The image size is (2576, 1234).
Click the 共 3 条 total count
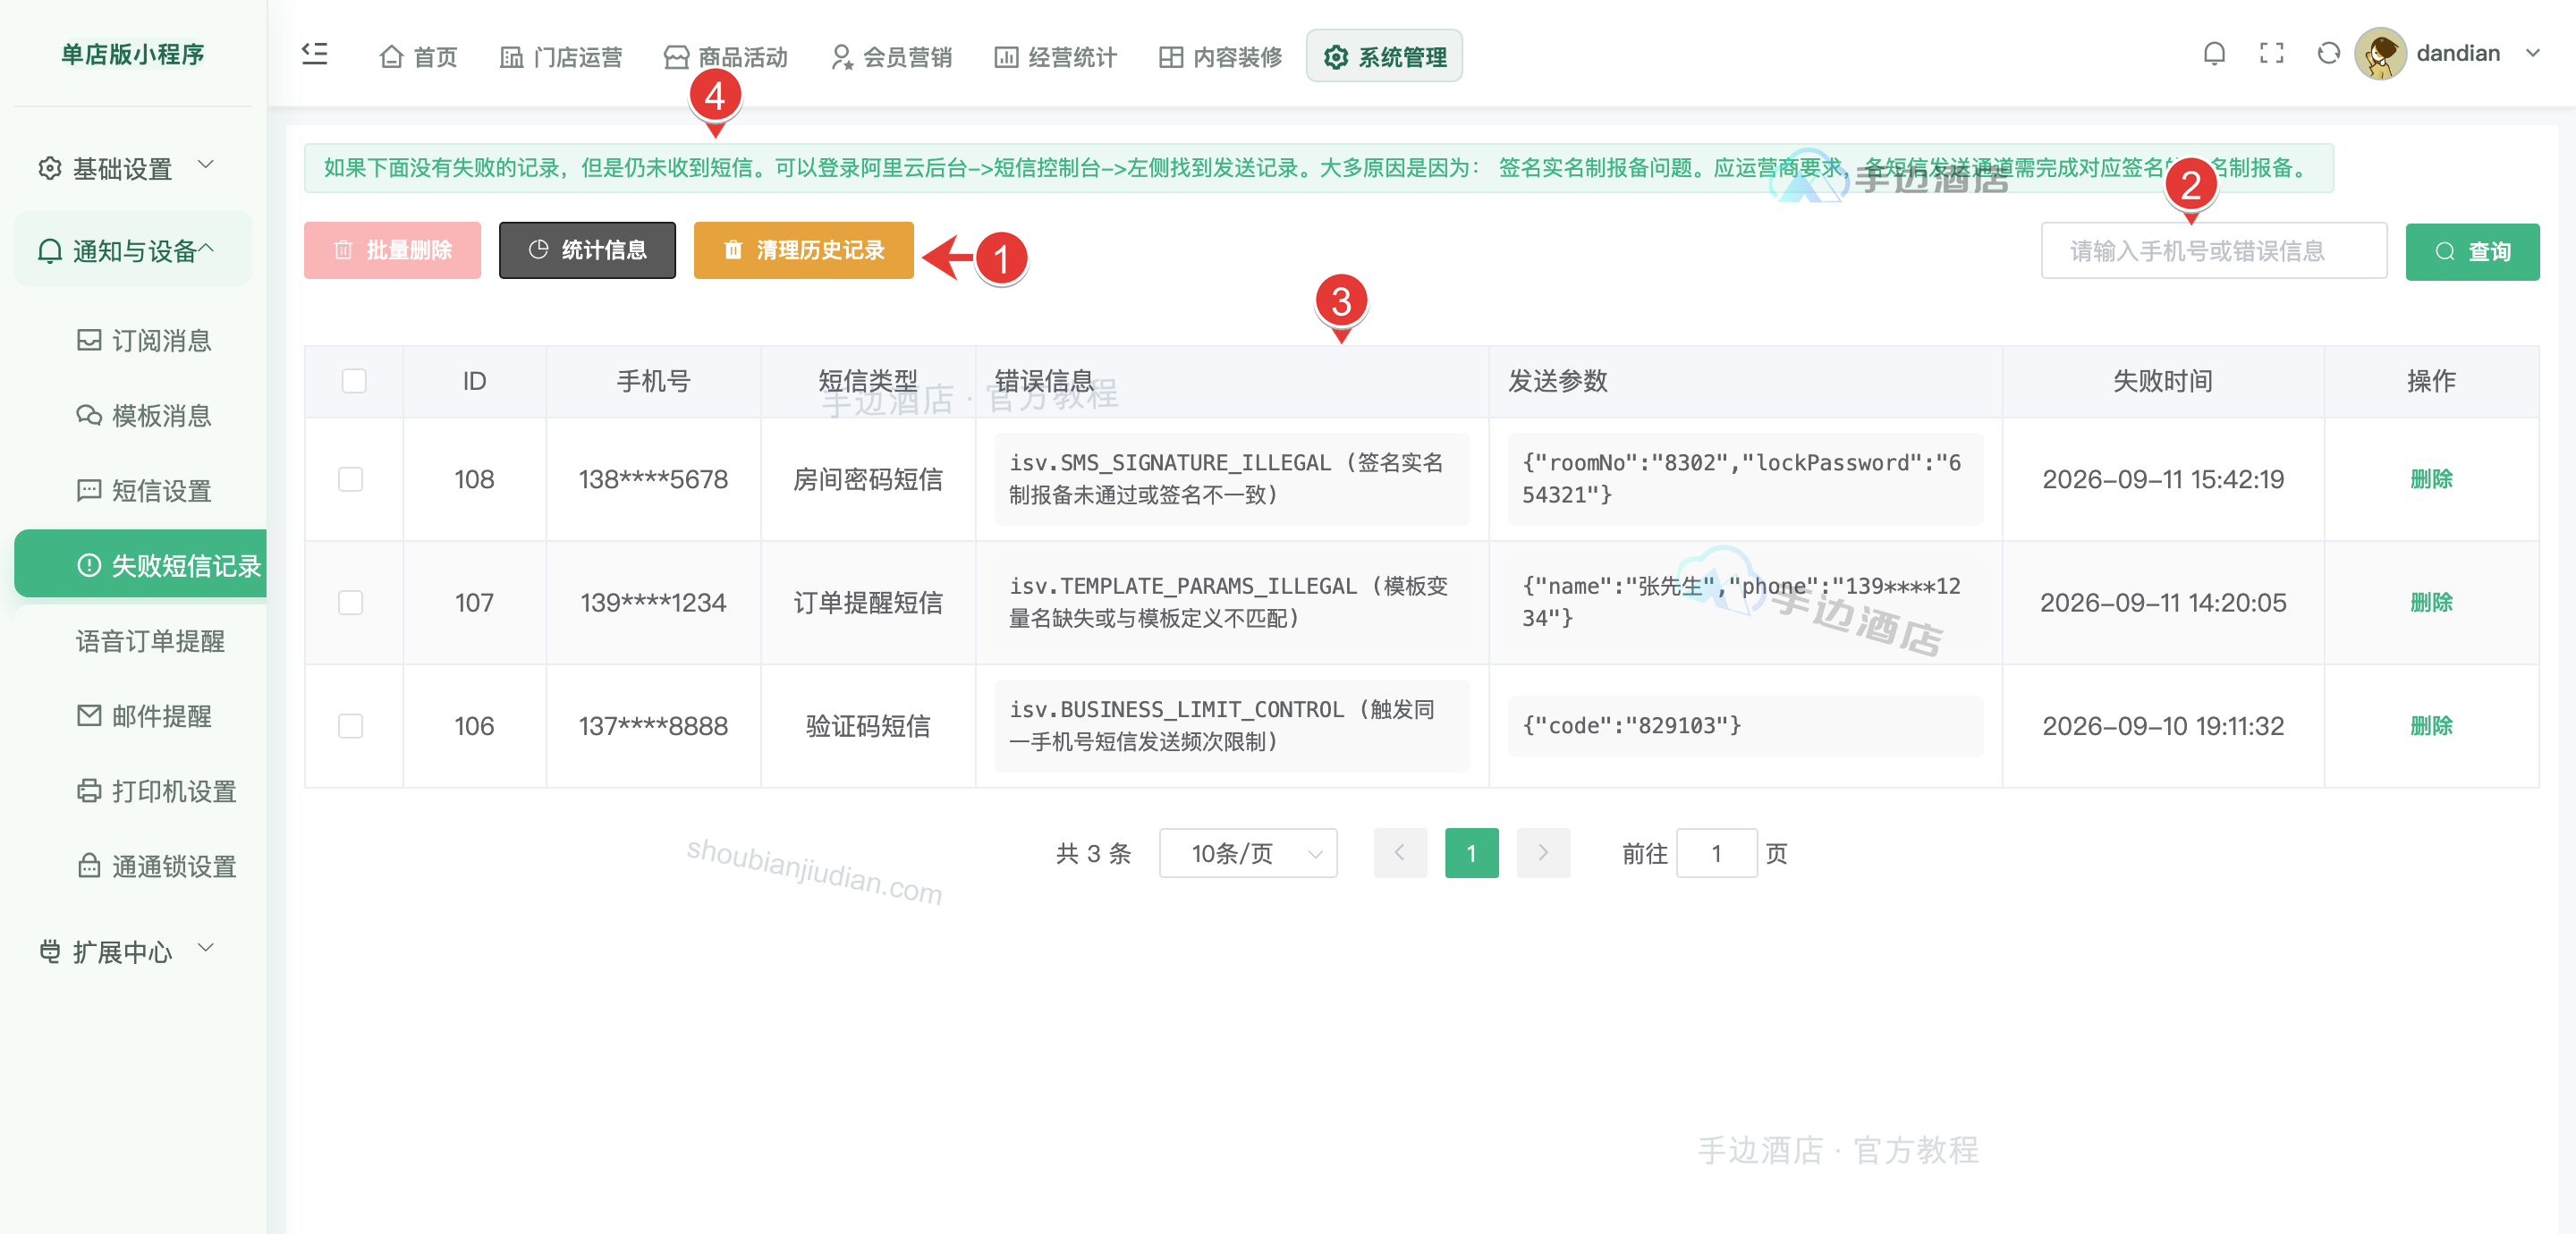1093,853
